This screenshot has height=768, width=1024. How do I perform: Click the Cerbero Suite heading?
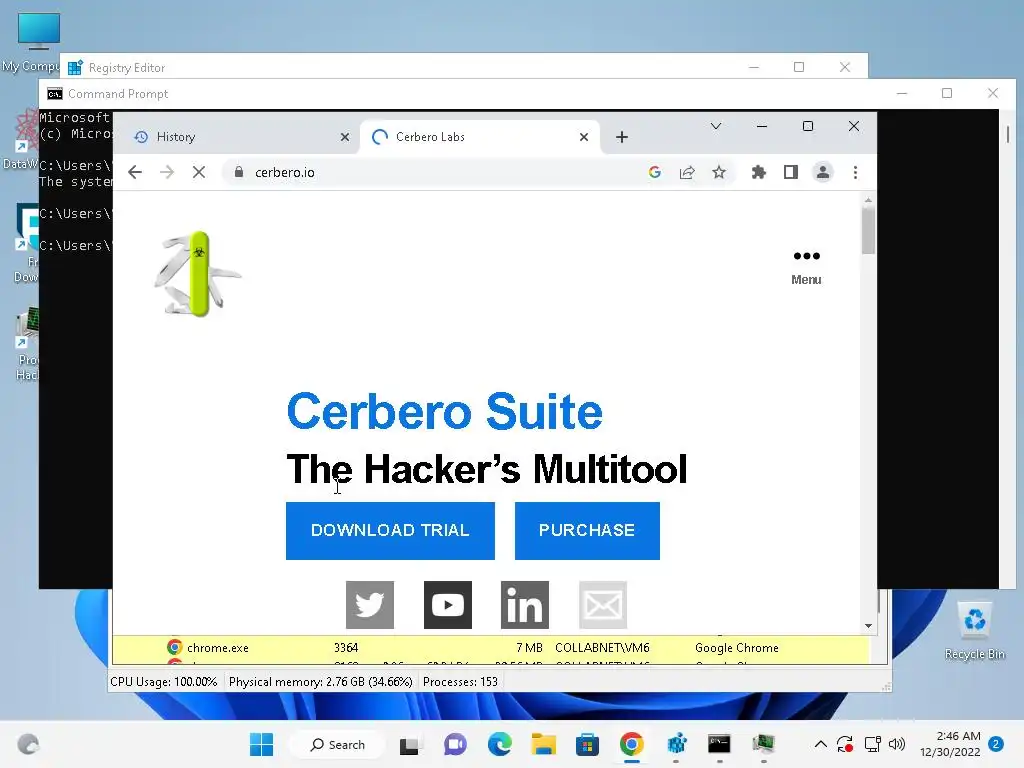coord(444,411)
